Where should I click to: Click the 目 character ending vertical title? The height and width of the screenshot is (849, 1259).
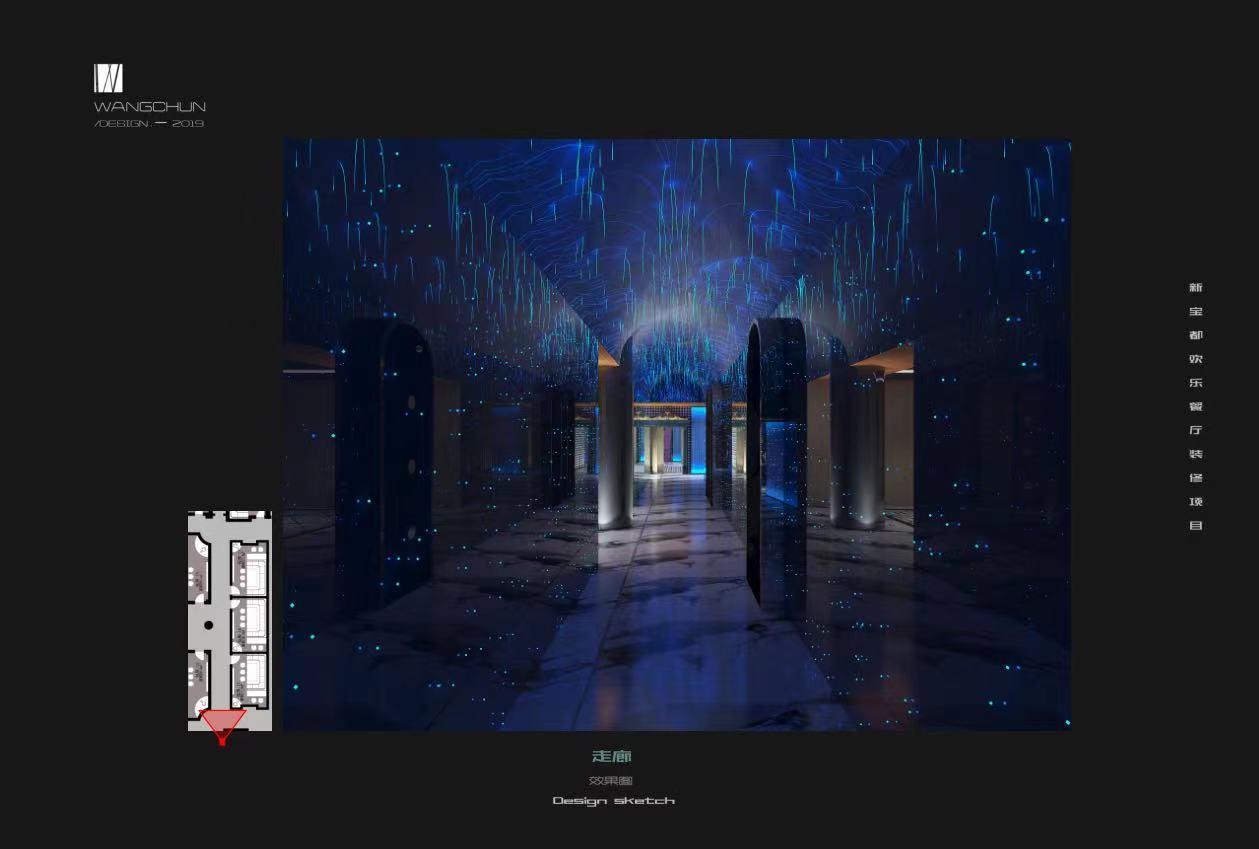[1196, 526]
